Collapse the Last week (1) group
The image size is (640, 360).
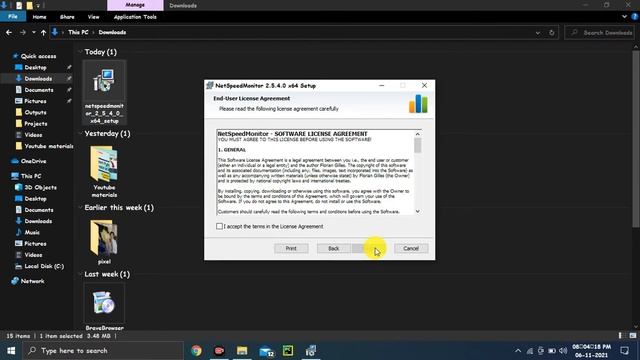click(x=80, y=274)
